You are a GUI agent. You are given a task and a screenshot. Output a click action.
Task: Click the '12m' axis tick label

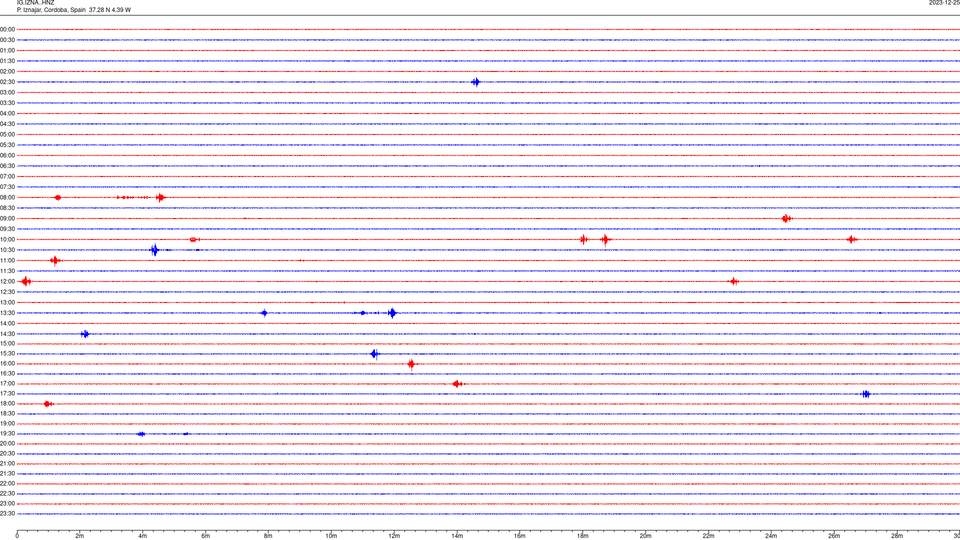pyautogui.click(x=394, y=536)
